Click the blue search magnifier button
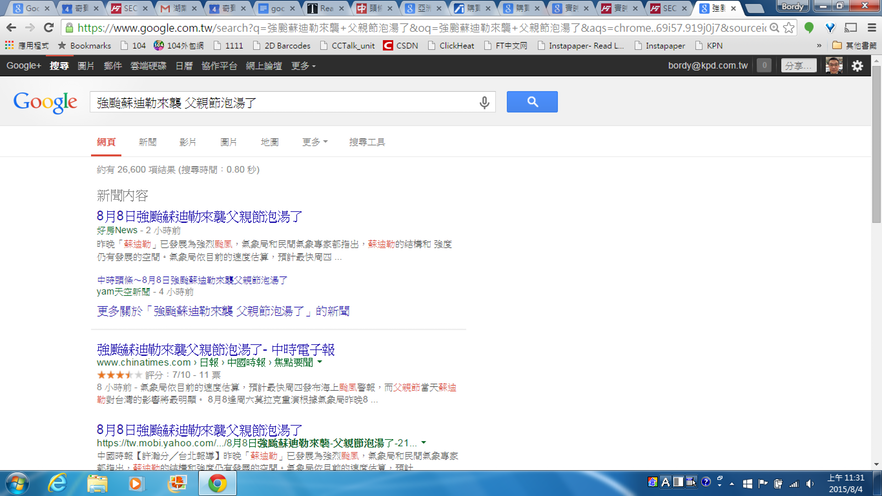 (x=532, y=102)
